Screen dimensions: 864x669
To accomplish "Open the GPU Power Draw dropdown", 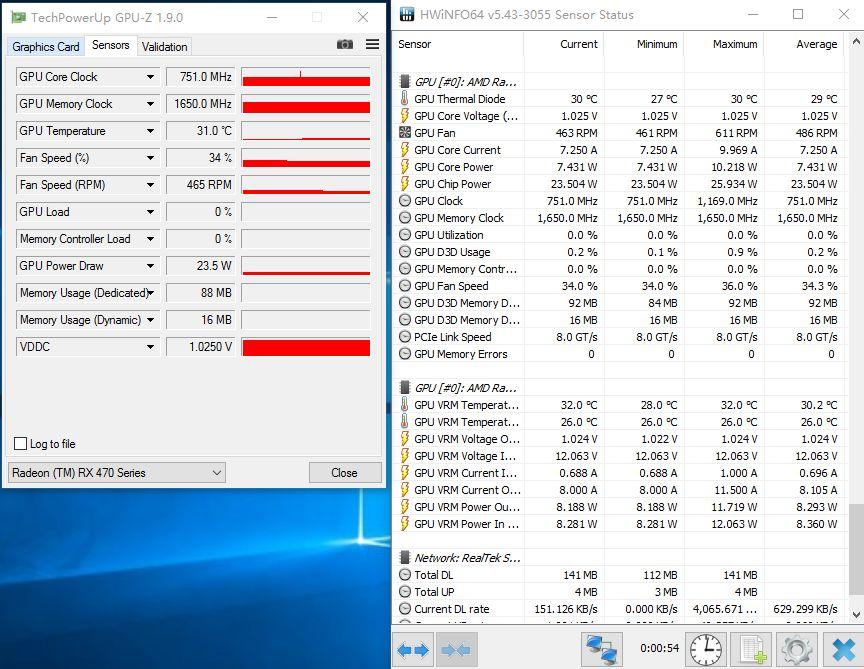I will tap(150, 266).
